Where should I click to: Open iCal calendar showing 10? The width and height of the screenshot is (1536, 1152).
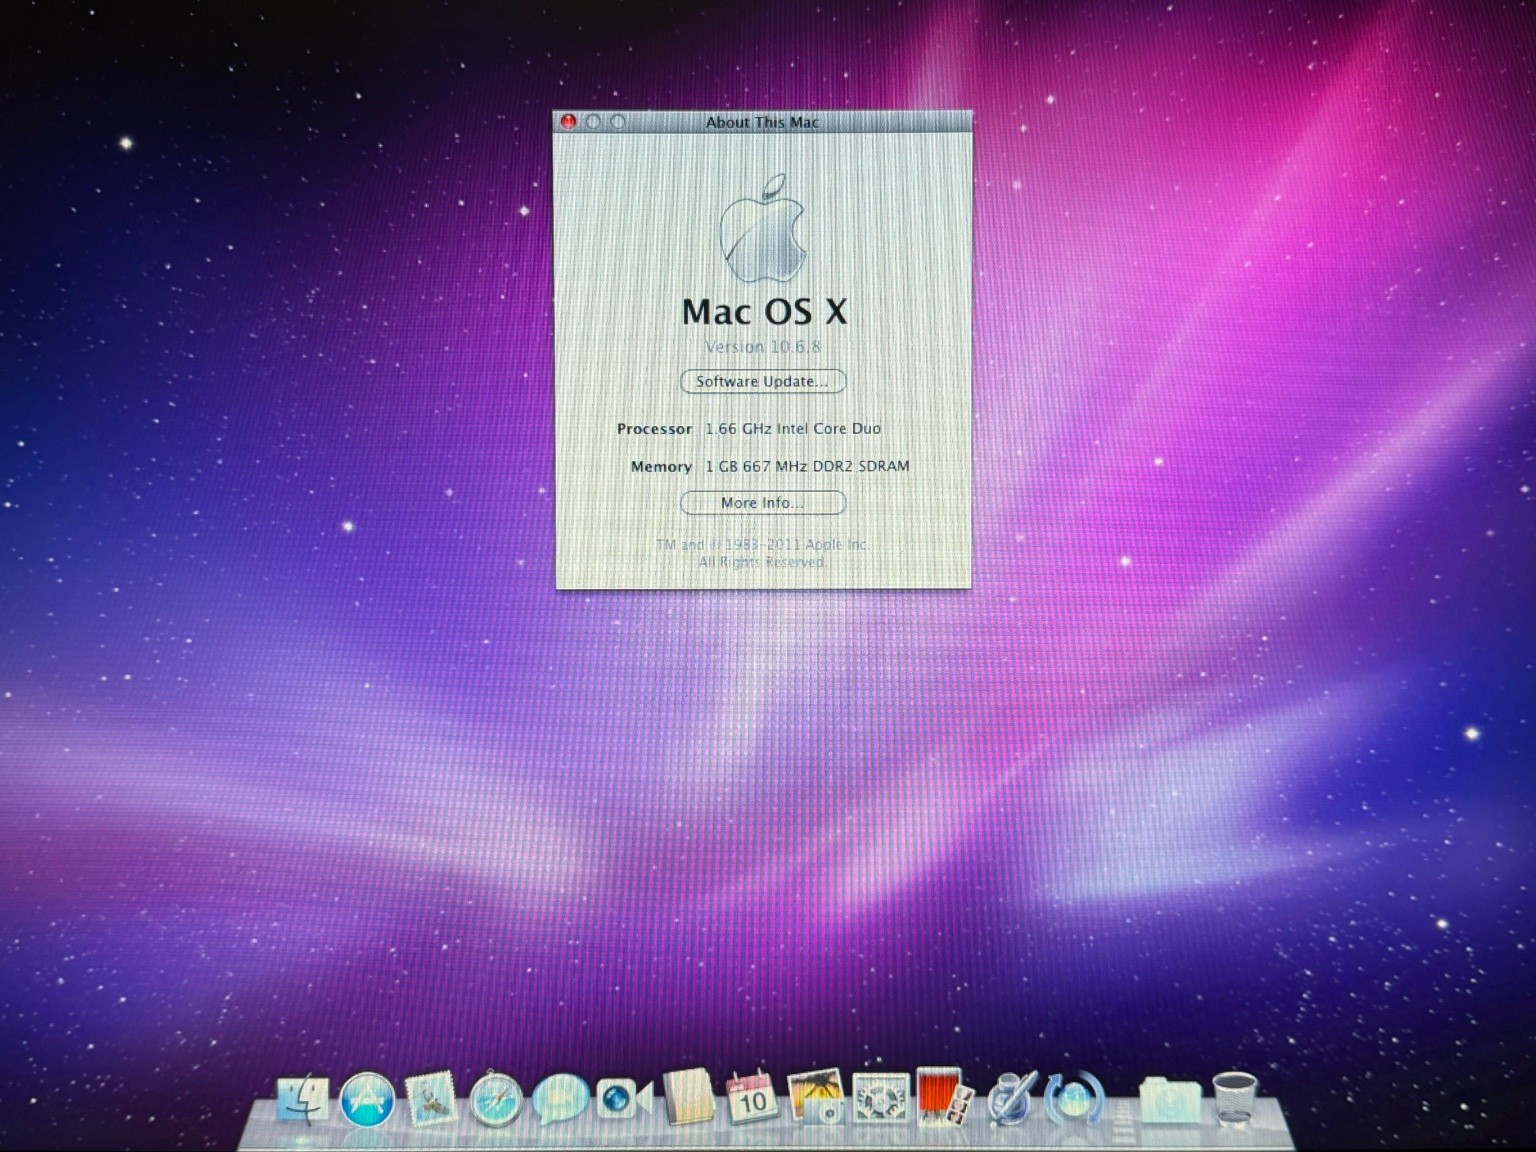point(751,1098)
